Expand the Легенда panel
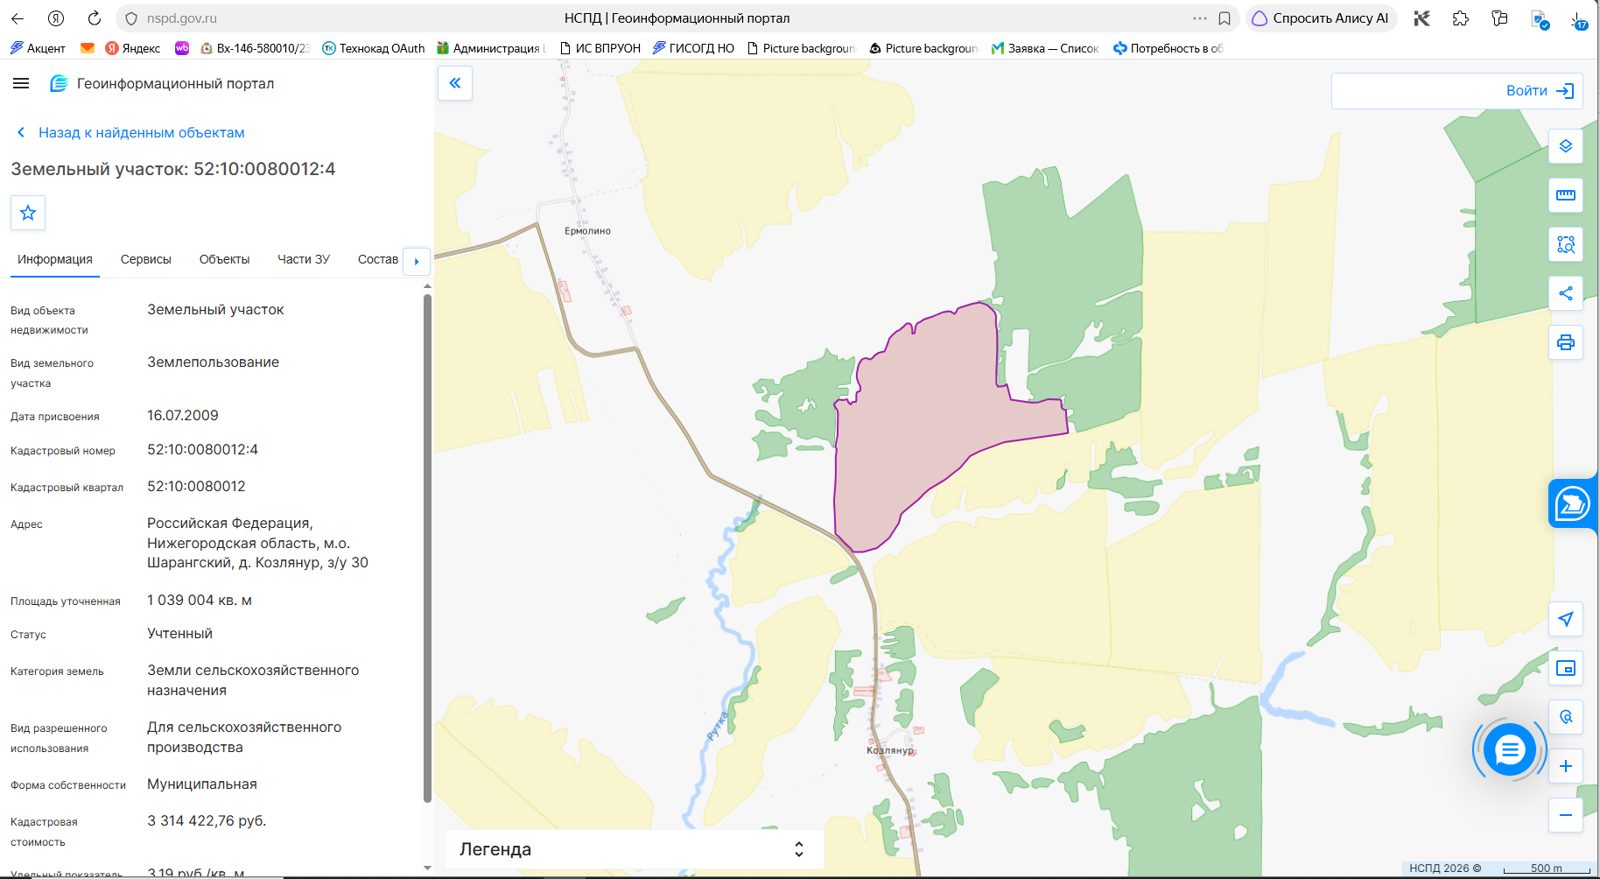The width and height of the screenshot is (1600, 879). tap(633, 849)
